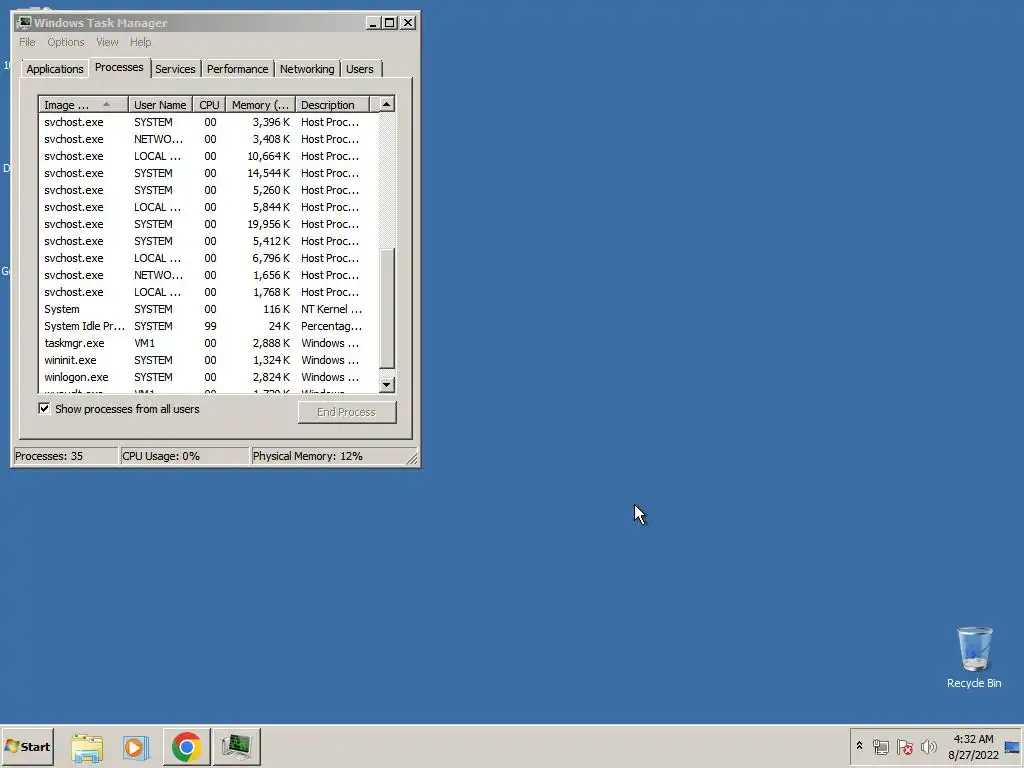The height and width of the screenshot is (768, 1024).
Task: Switch to the Applications tab
Action: (55, 69)
